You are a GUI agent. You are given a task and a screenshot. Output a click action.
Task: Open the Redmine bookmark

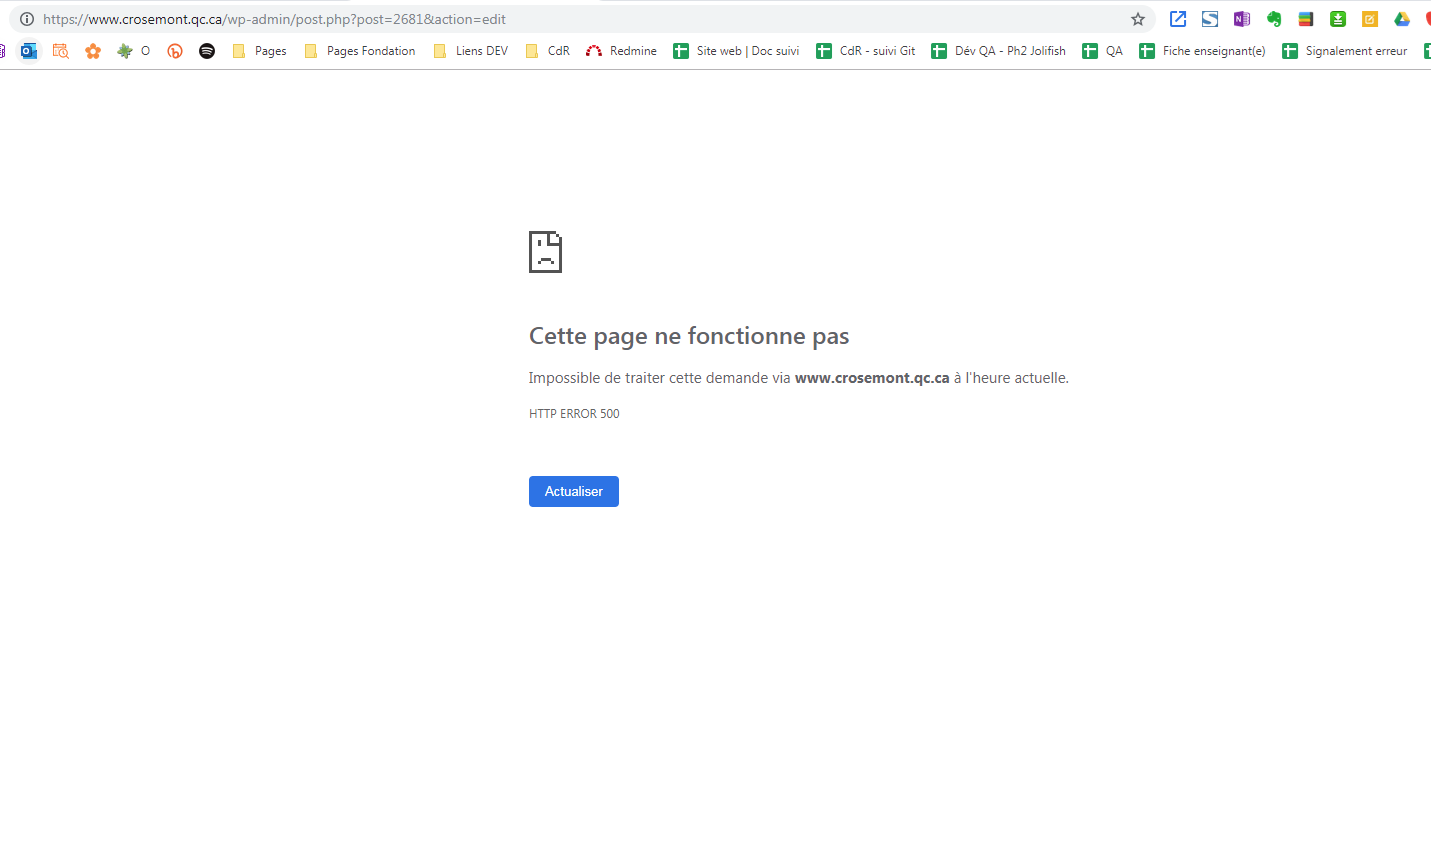coord(622,51)
